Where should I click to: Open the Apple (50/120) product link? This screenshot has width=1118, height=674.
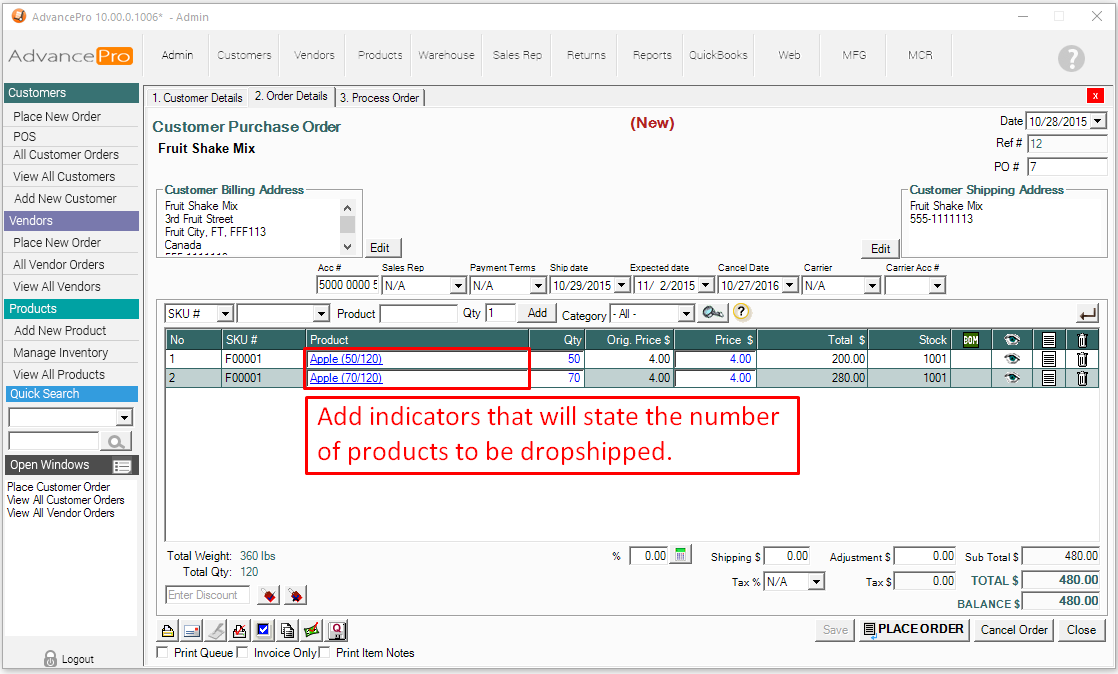[x=346, y=359]
